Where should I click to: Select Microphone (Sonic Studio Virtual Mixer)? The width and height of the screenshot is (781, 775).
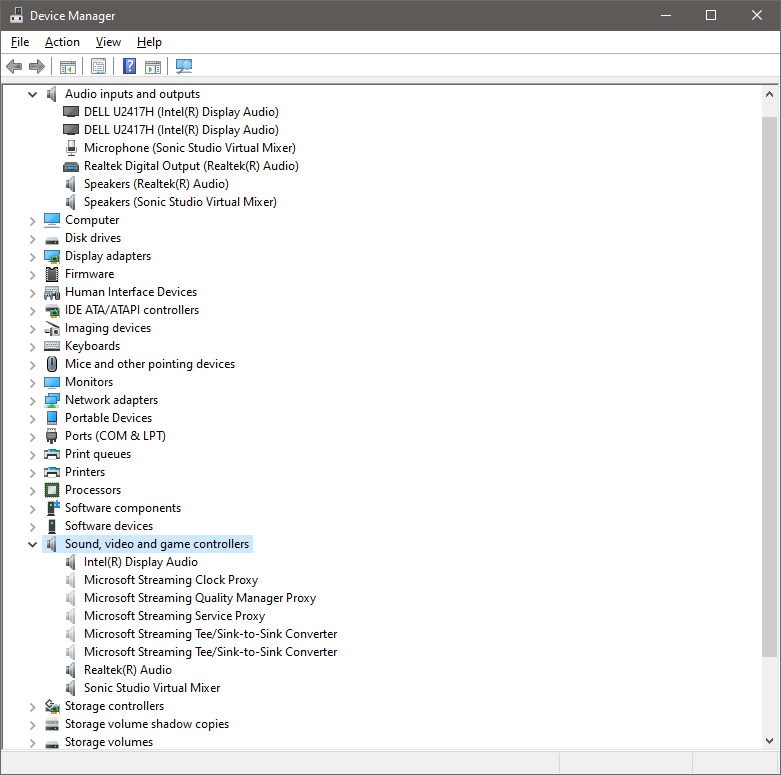click(x=190, y=148)
